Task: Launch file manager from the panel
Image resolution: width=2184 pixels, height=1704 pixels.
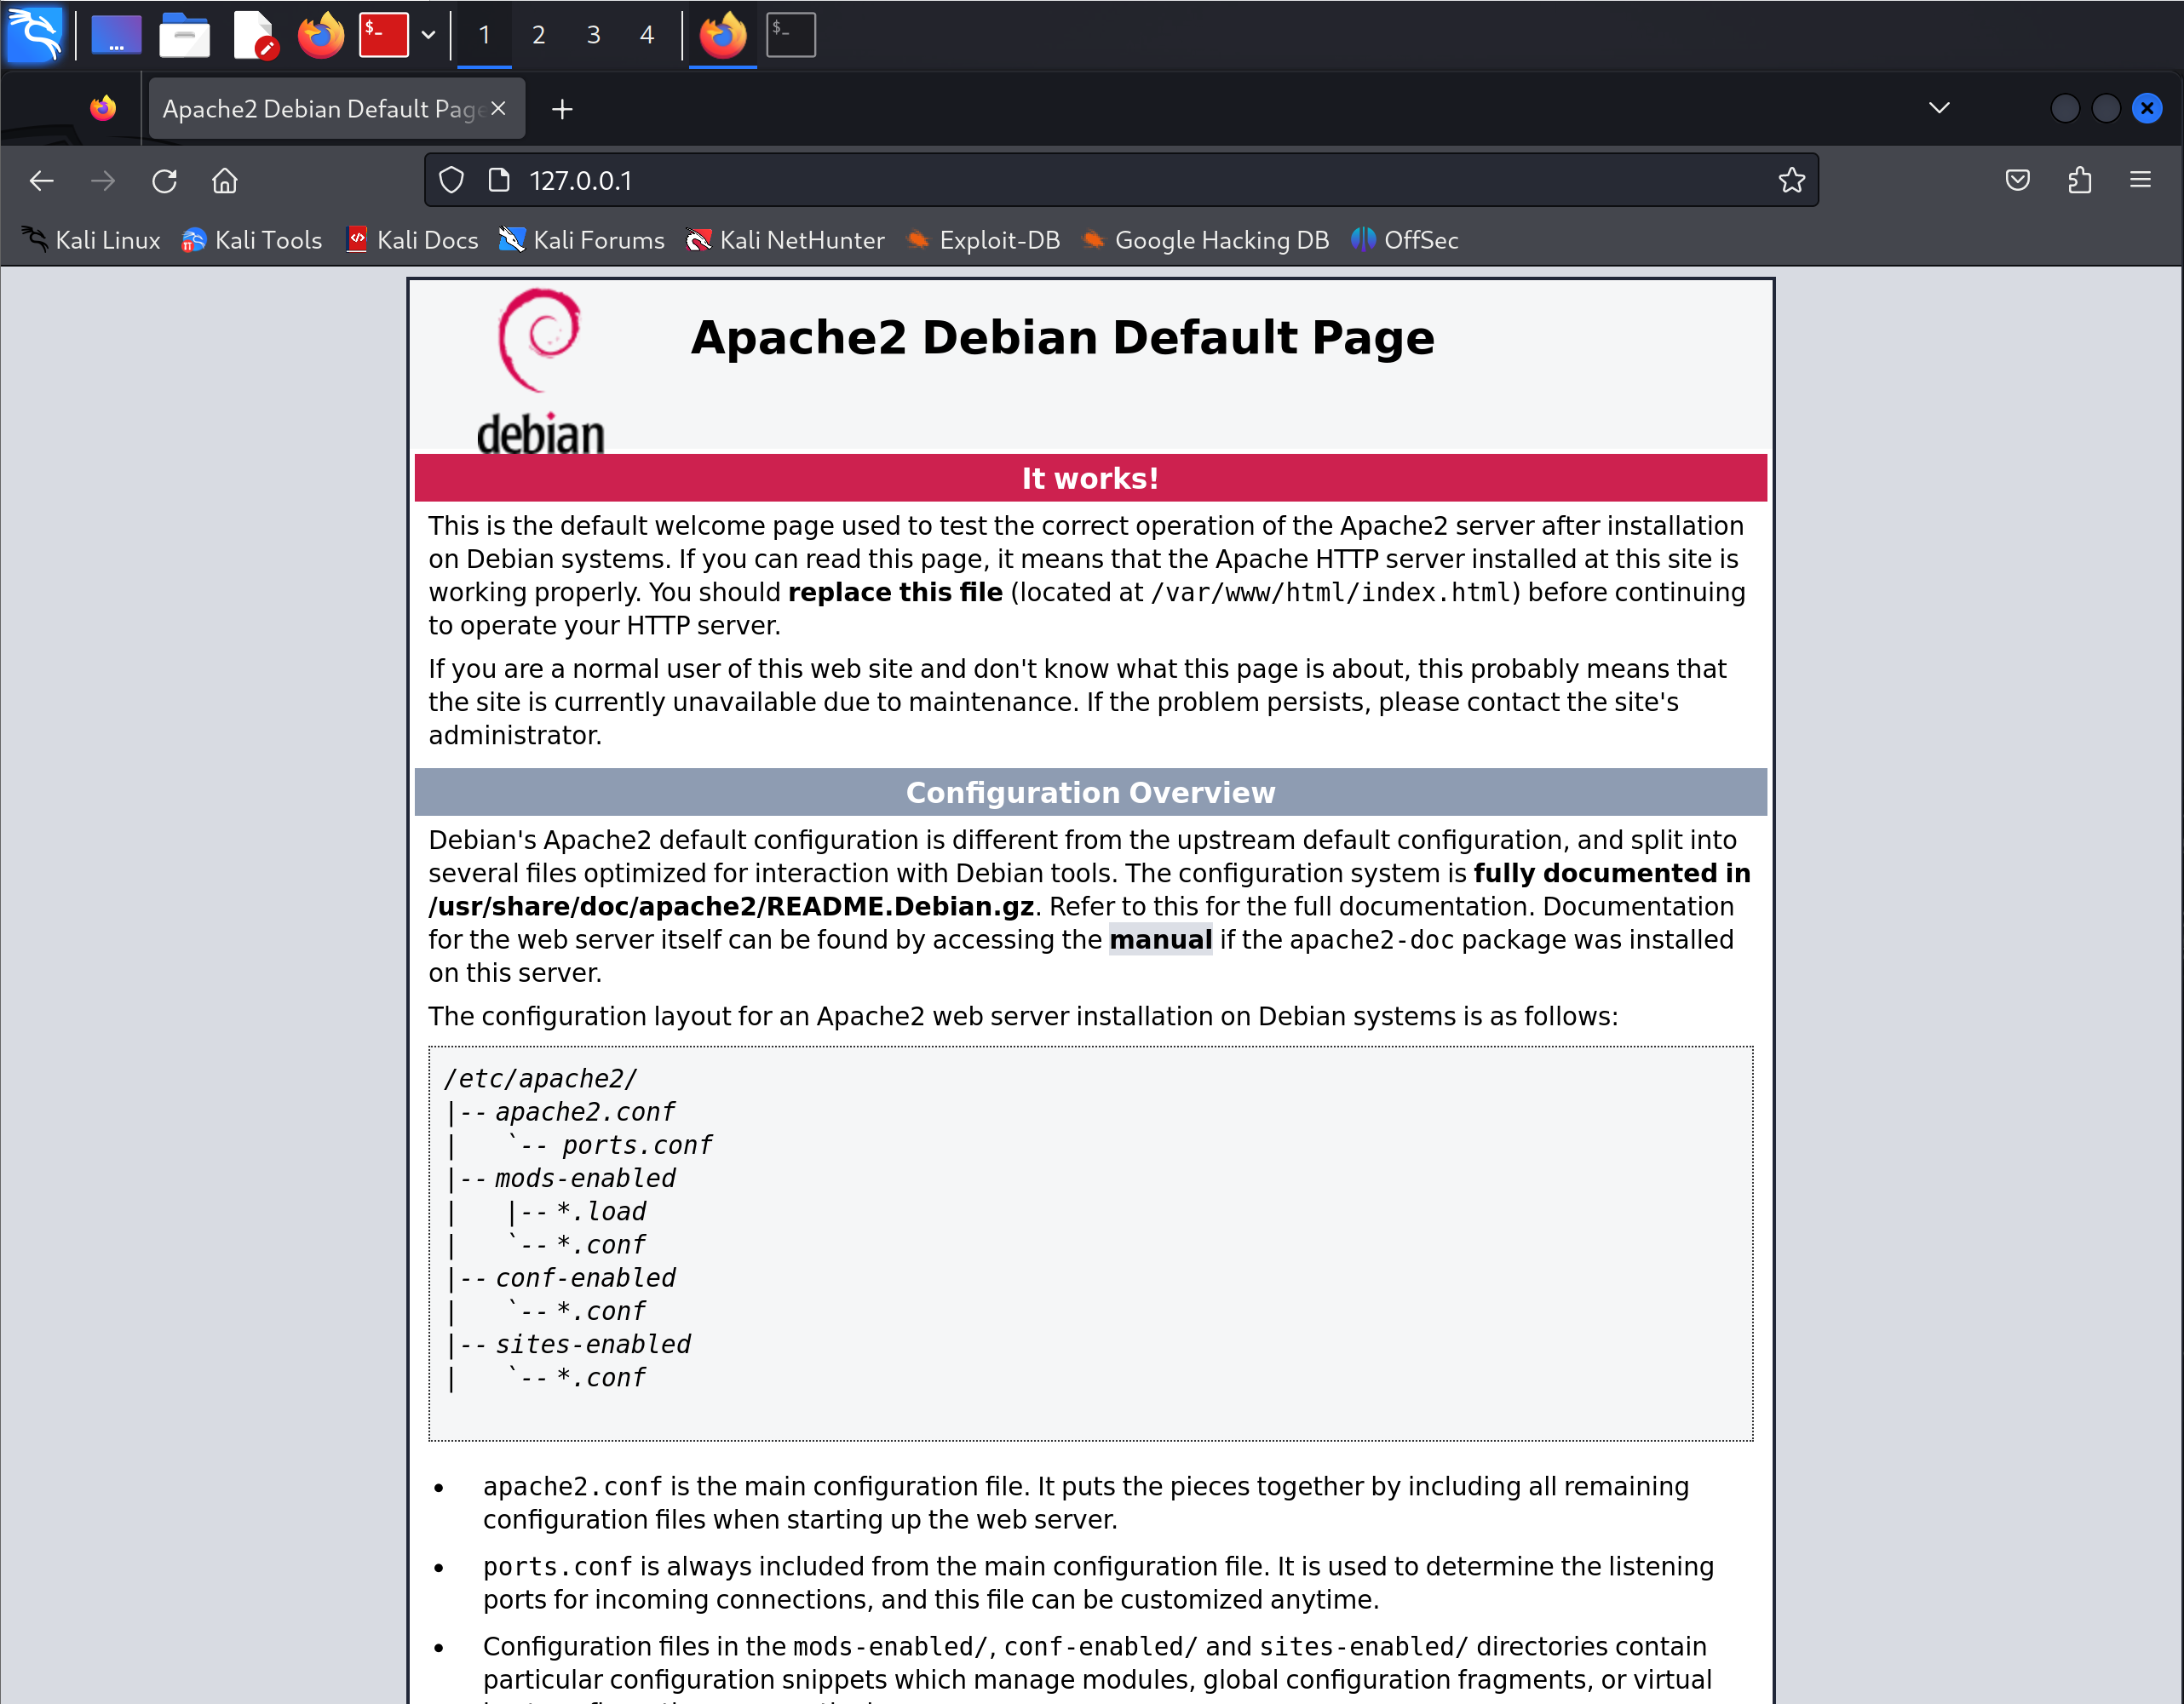Action: [184, 36]
